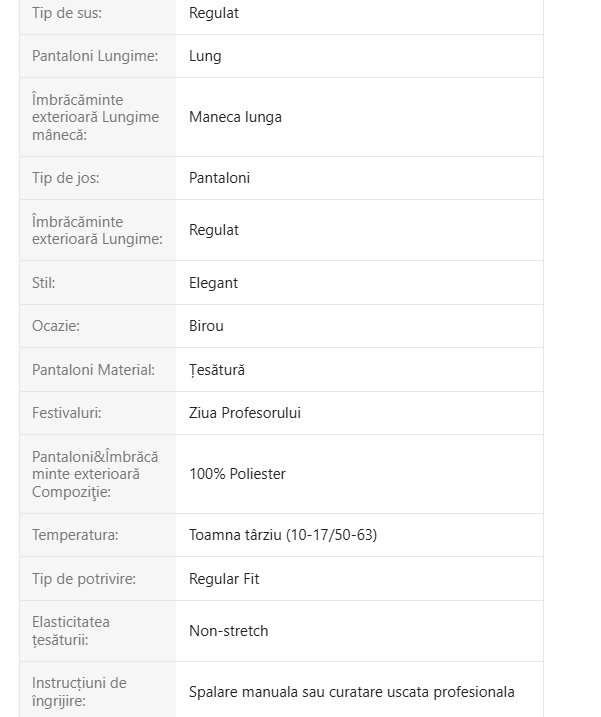Select the "Maneca lunga" value text
This screenshot has width=601, height=717.
click(235, 117)
